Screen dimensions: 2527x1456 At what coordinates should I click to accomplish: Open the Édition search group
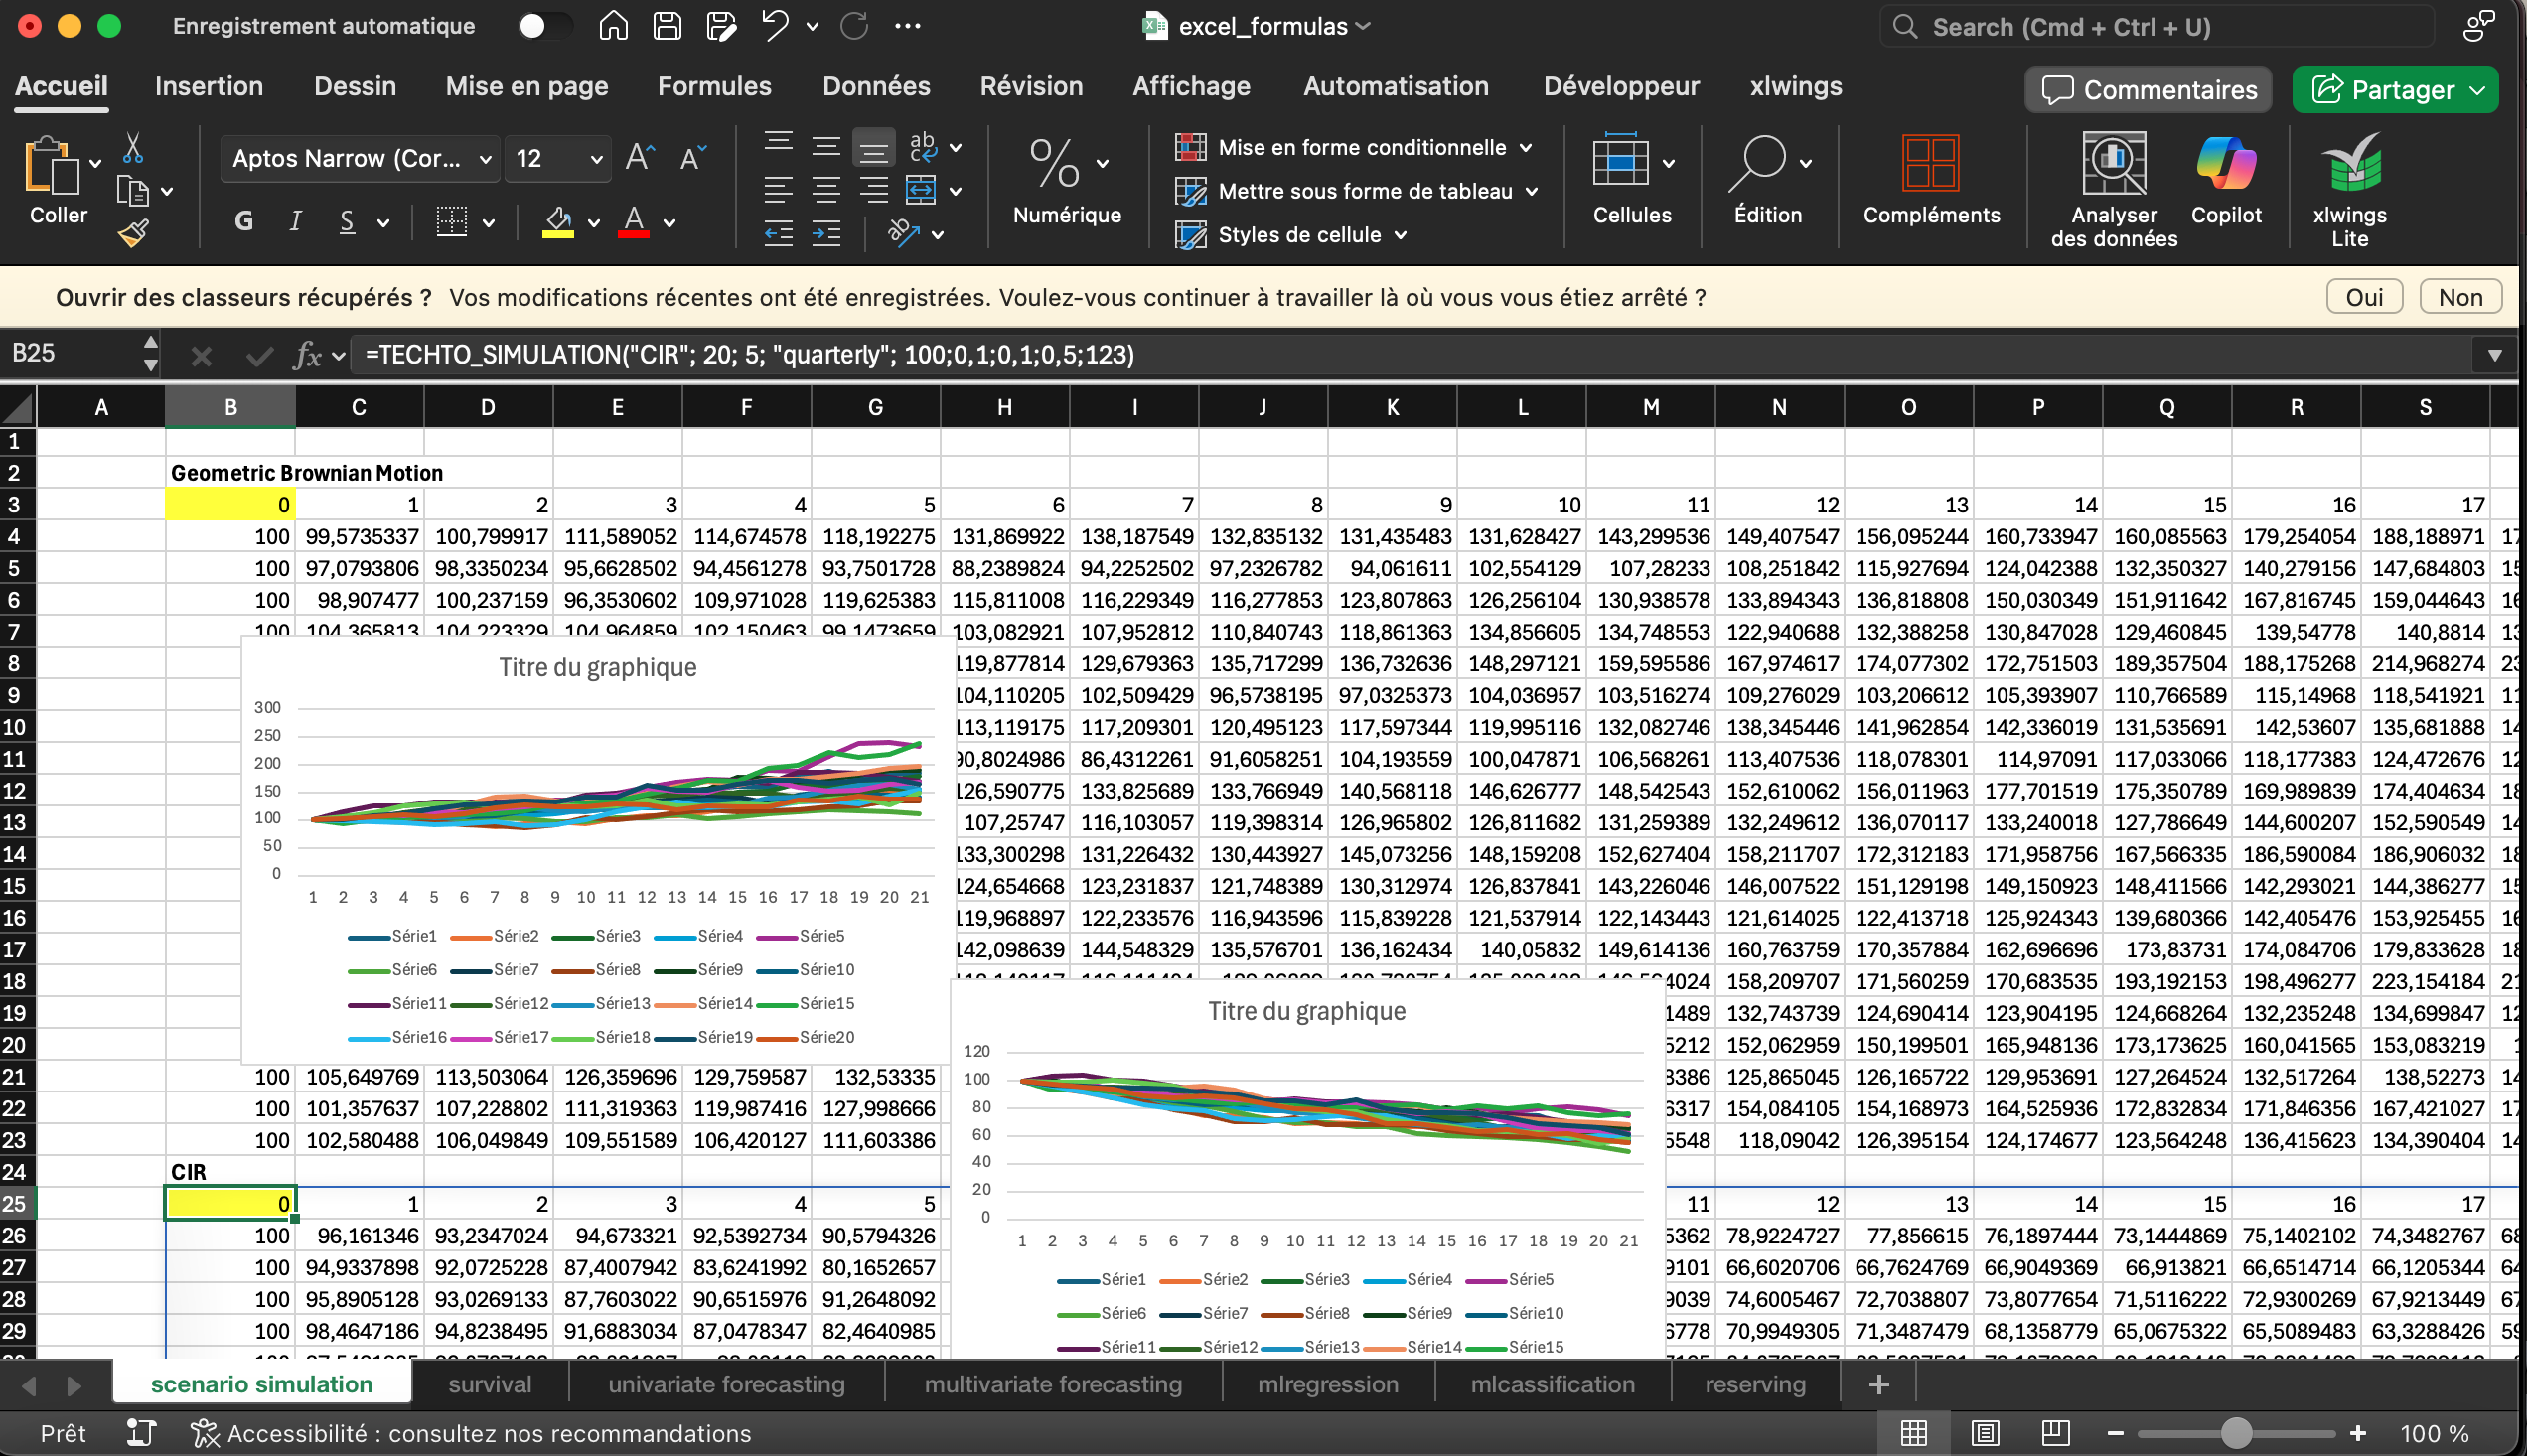pos(1768,180)
